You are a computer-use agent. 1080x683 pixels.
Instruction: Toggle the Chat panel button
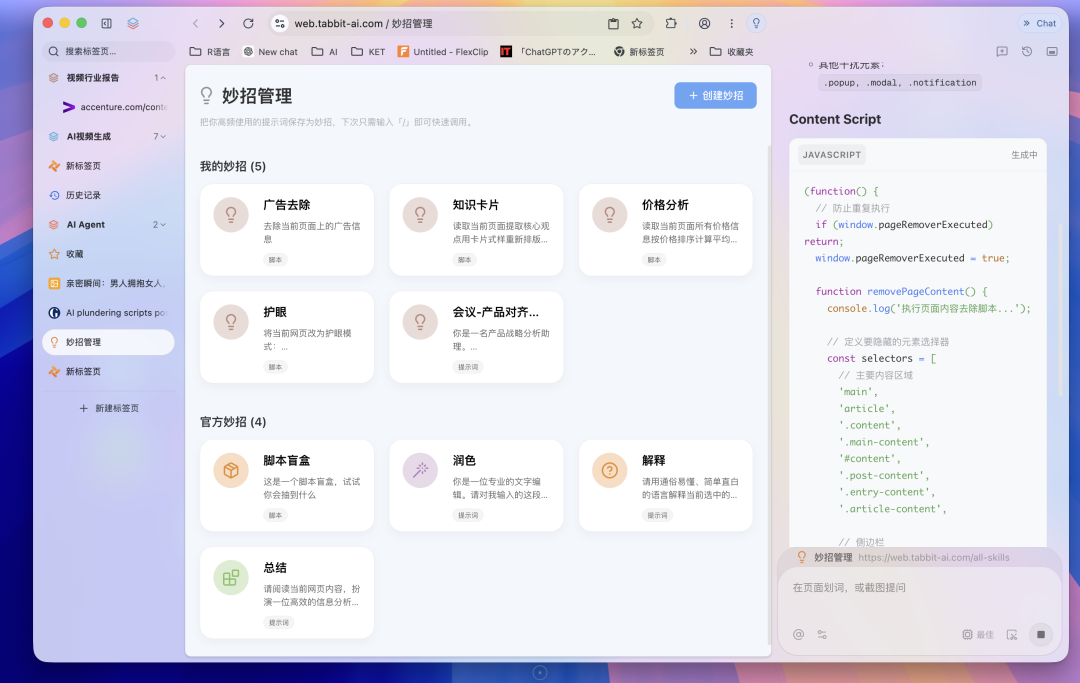(1039, 23)
